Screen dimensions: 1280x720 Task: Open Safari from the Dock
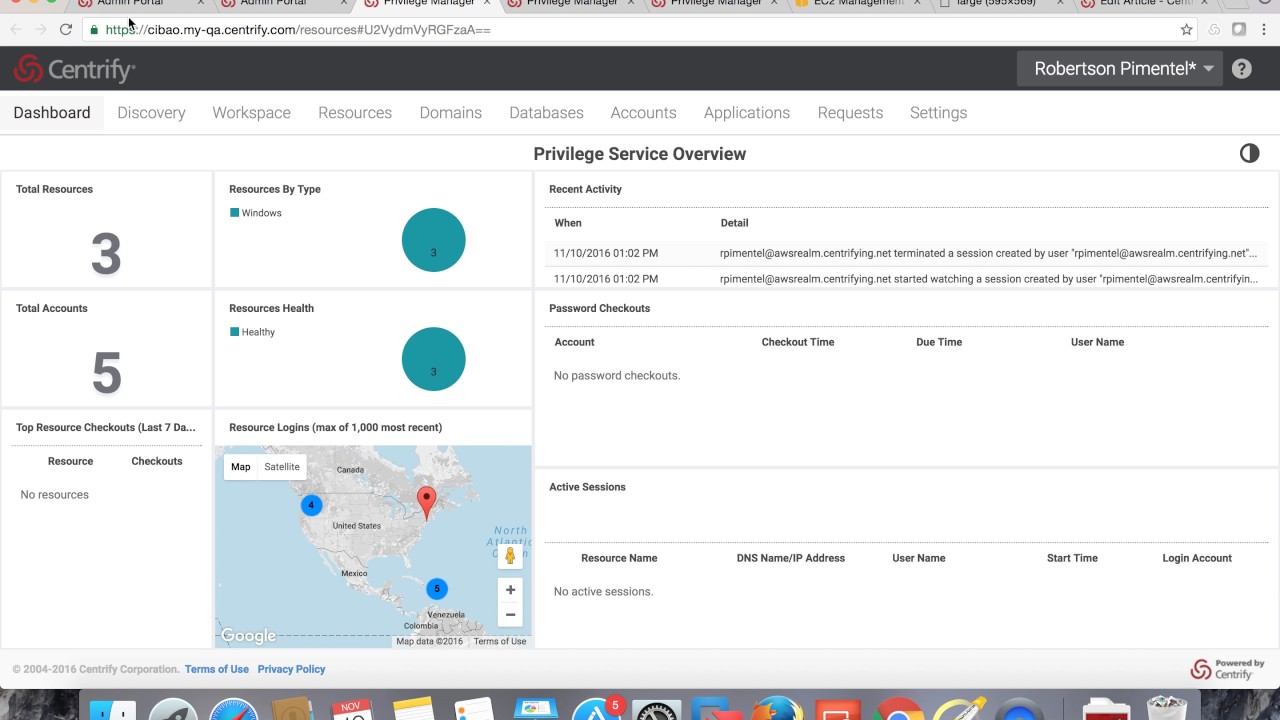tap(234, 709)
